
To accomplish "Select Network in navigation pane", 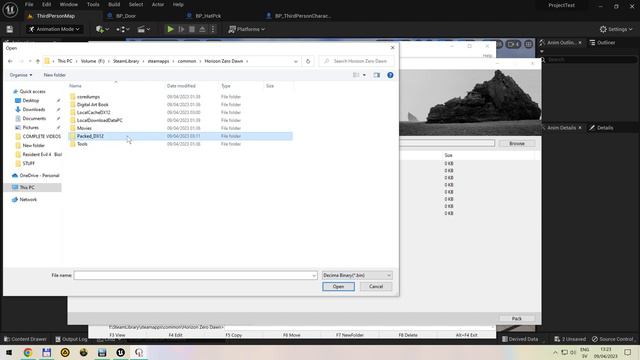I will click(28, 200).
